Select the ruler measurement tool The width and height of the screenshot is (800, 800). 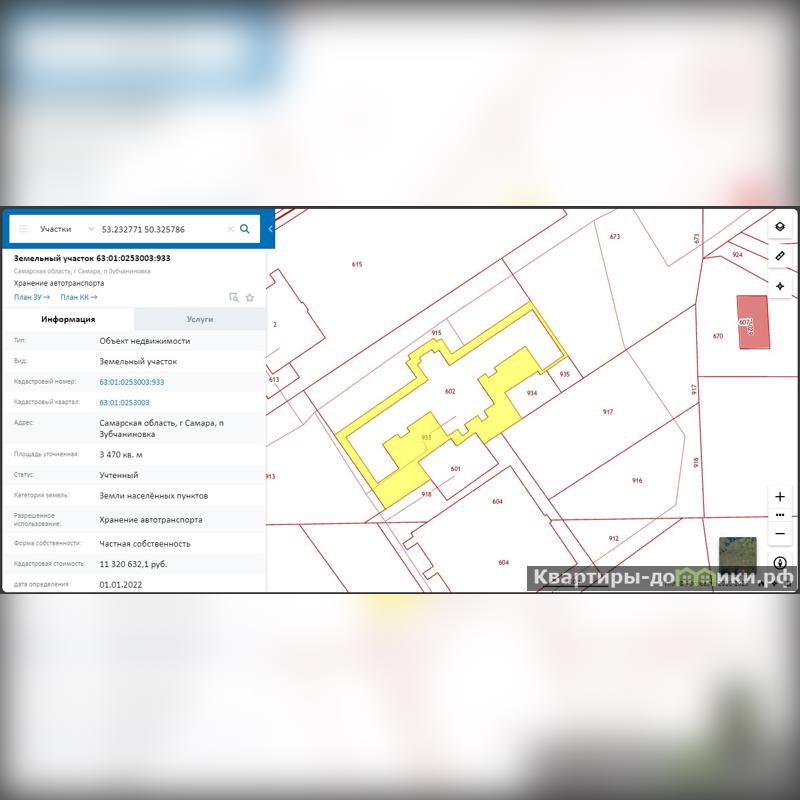pyautogui.click(x=780, y=256)
